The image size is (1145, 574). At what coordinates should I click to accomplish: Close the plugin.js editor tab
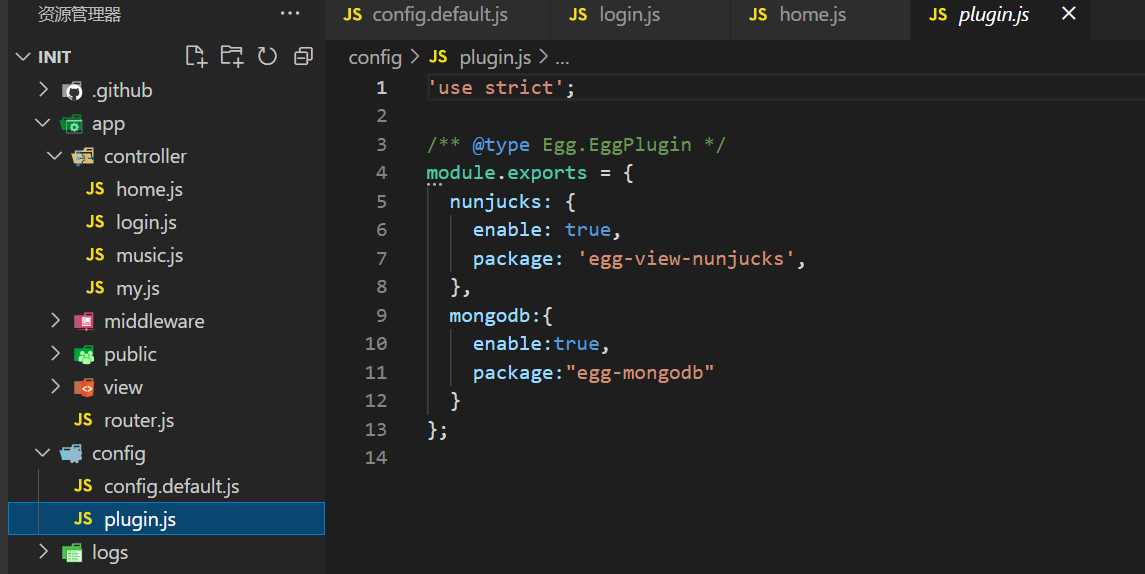pos(1068,14)
